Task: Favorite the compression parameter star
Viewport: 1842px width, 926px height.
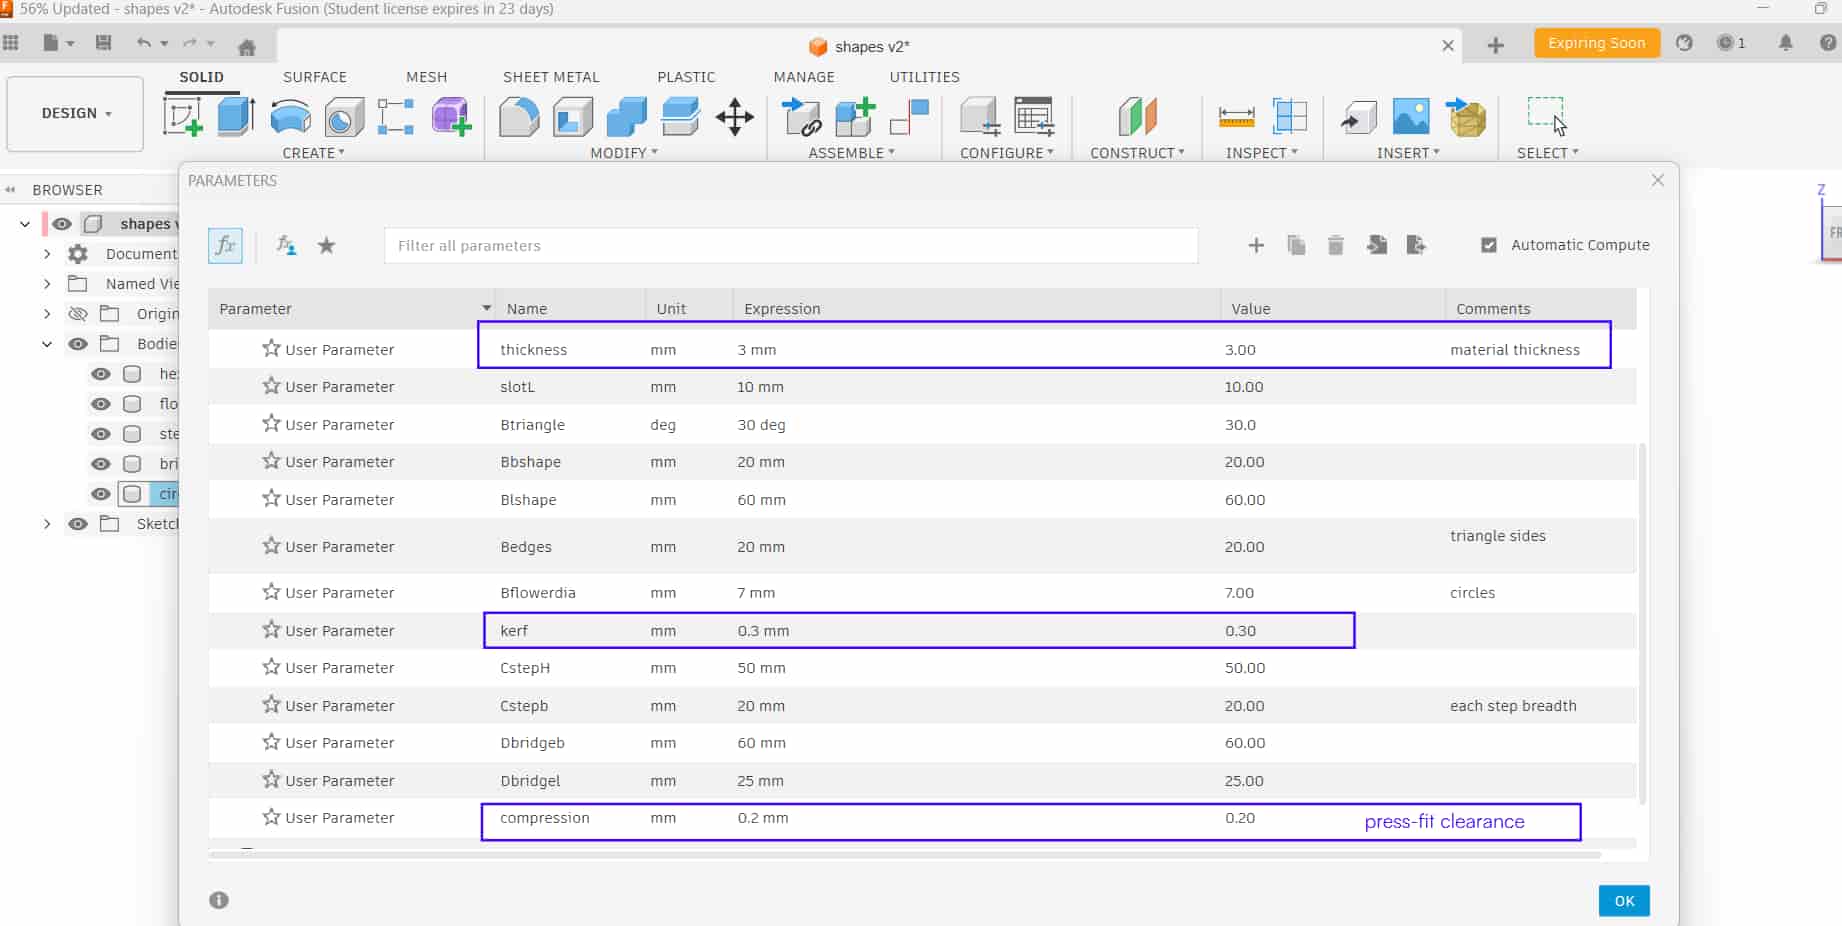Action: click(x=271, y=816)
